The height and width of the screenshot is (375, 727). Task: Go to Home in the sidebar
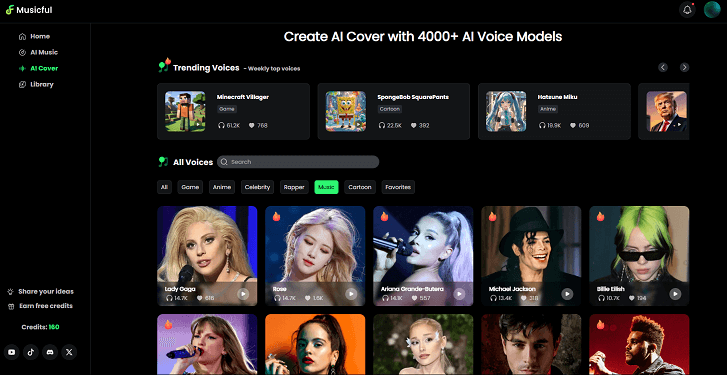click(34, 36)
